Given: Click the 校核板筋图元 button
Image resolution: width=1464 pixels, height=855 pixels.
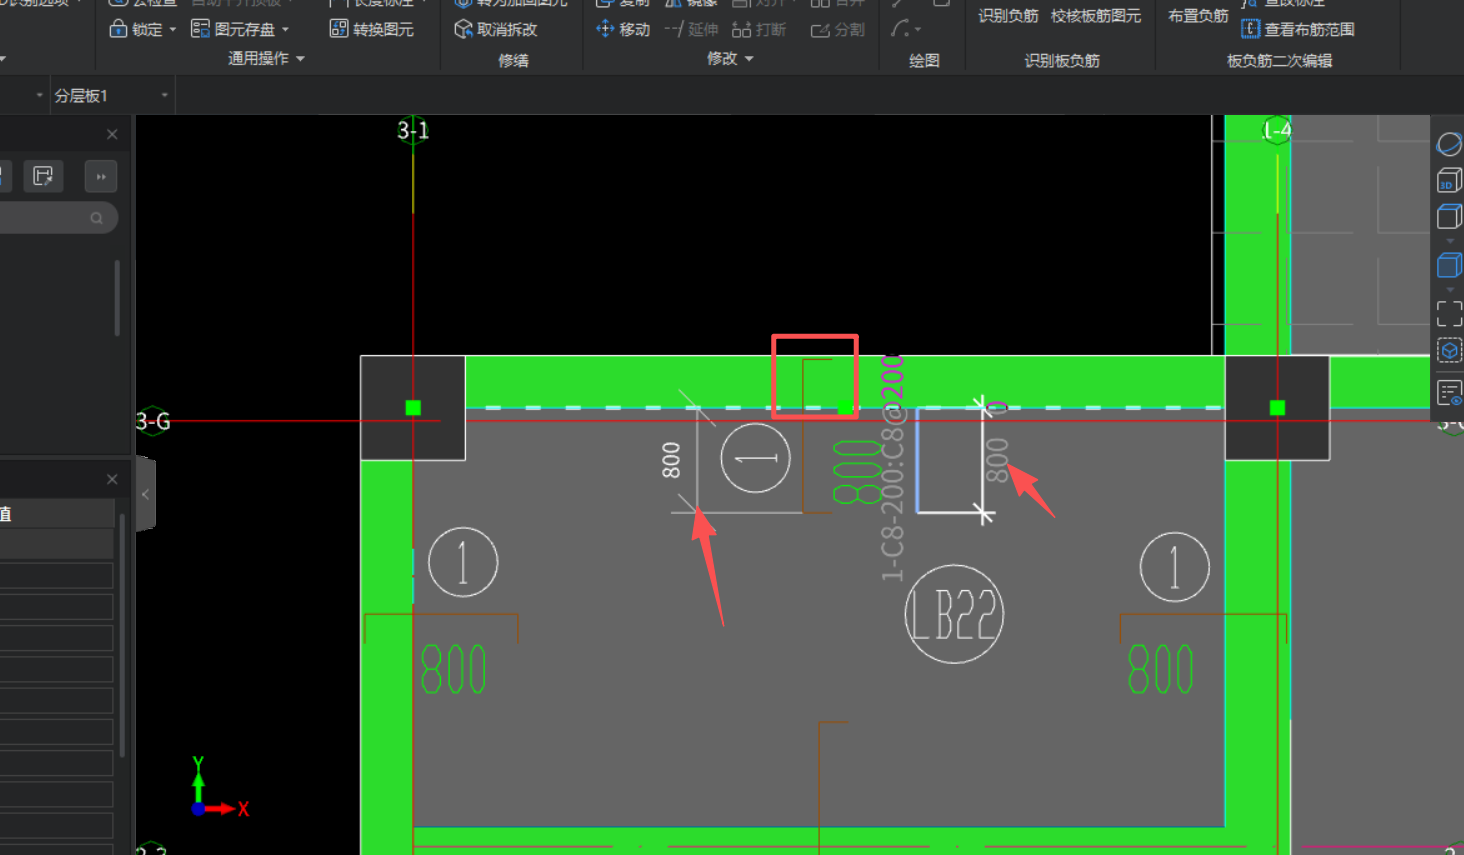Looking at the screenshot, I should pyautogui.click(x=1096, y=16).
